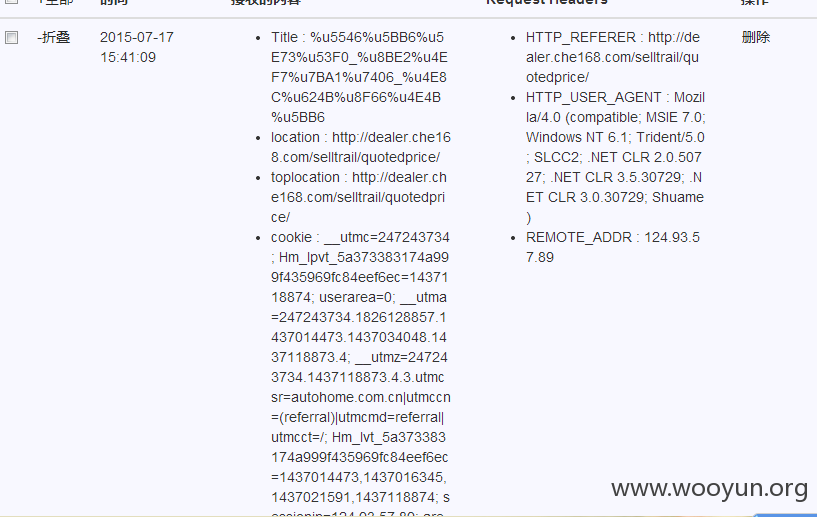
Task: Click the blue bar at the bottom-right corner
Action: click(786, 514)
